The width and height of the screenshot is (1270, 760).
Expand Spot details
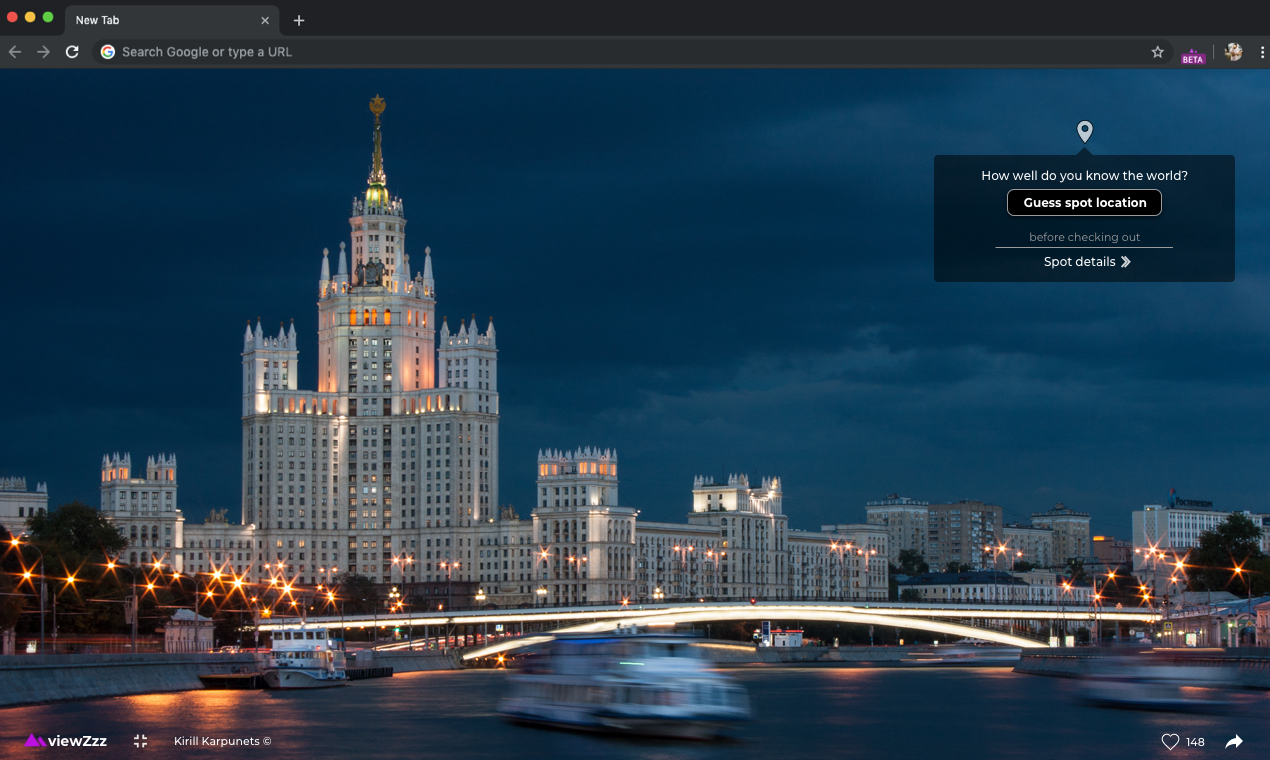tap(1086, 262)
